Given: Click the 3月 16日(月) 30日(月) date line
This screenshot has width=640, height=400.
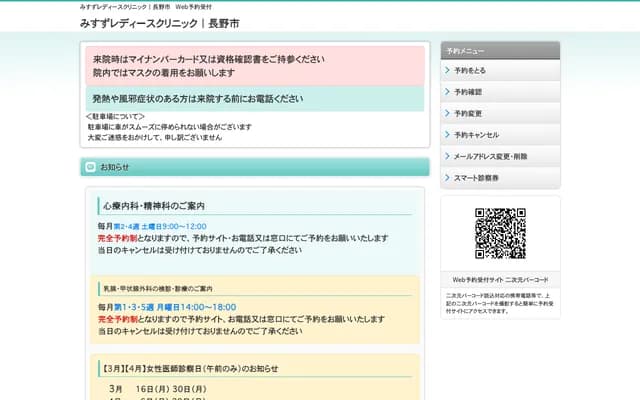Looking at the screenshot, I should tap(158, 389).
